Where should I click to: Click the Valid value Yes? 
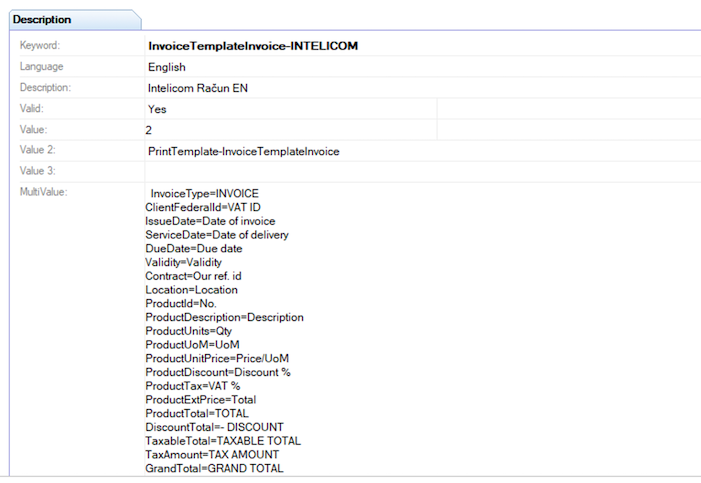(157, 109)
